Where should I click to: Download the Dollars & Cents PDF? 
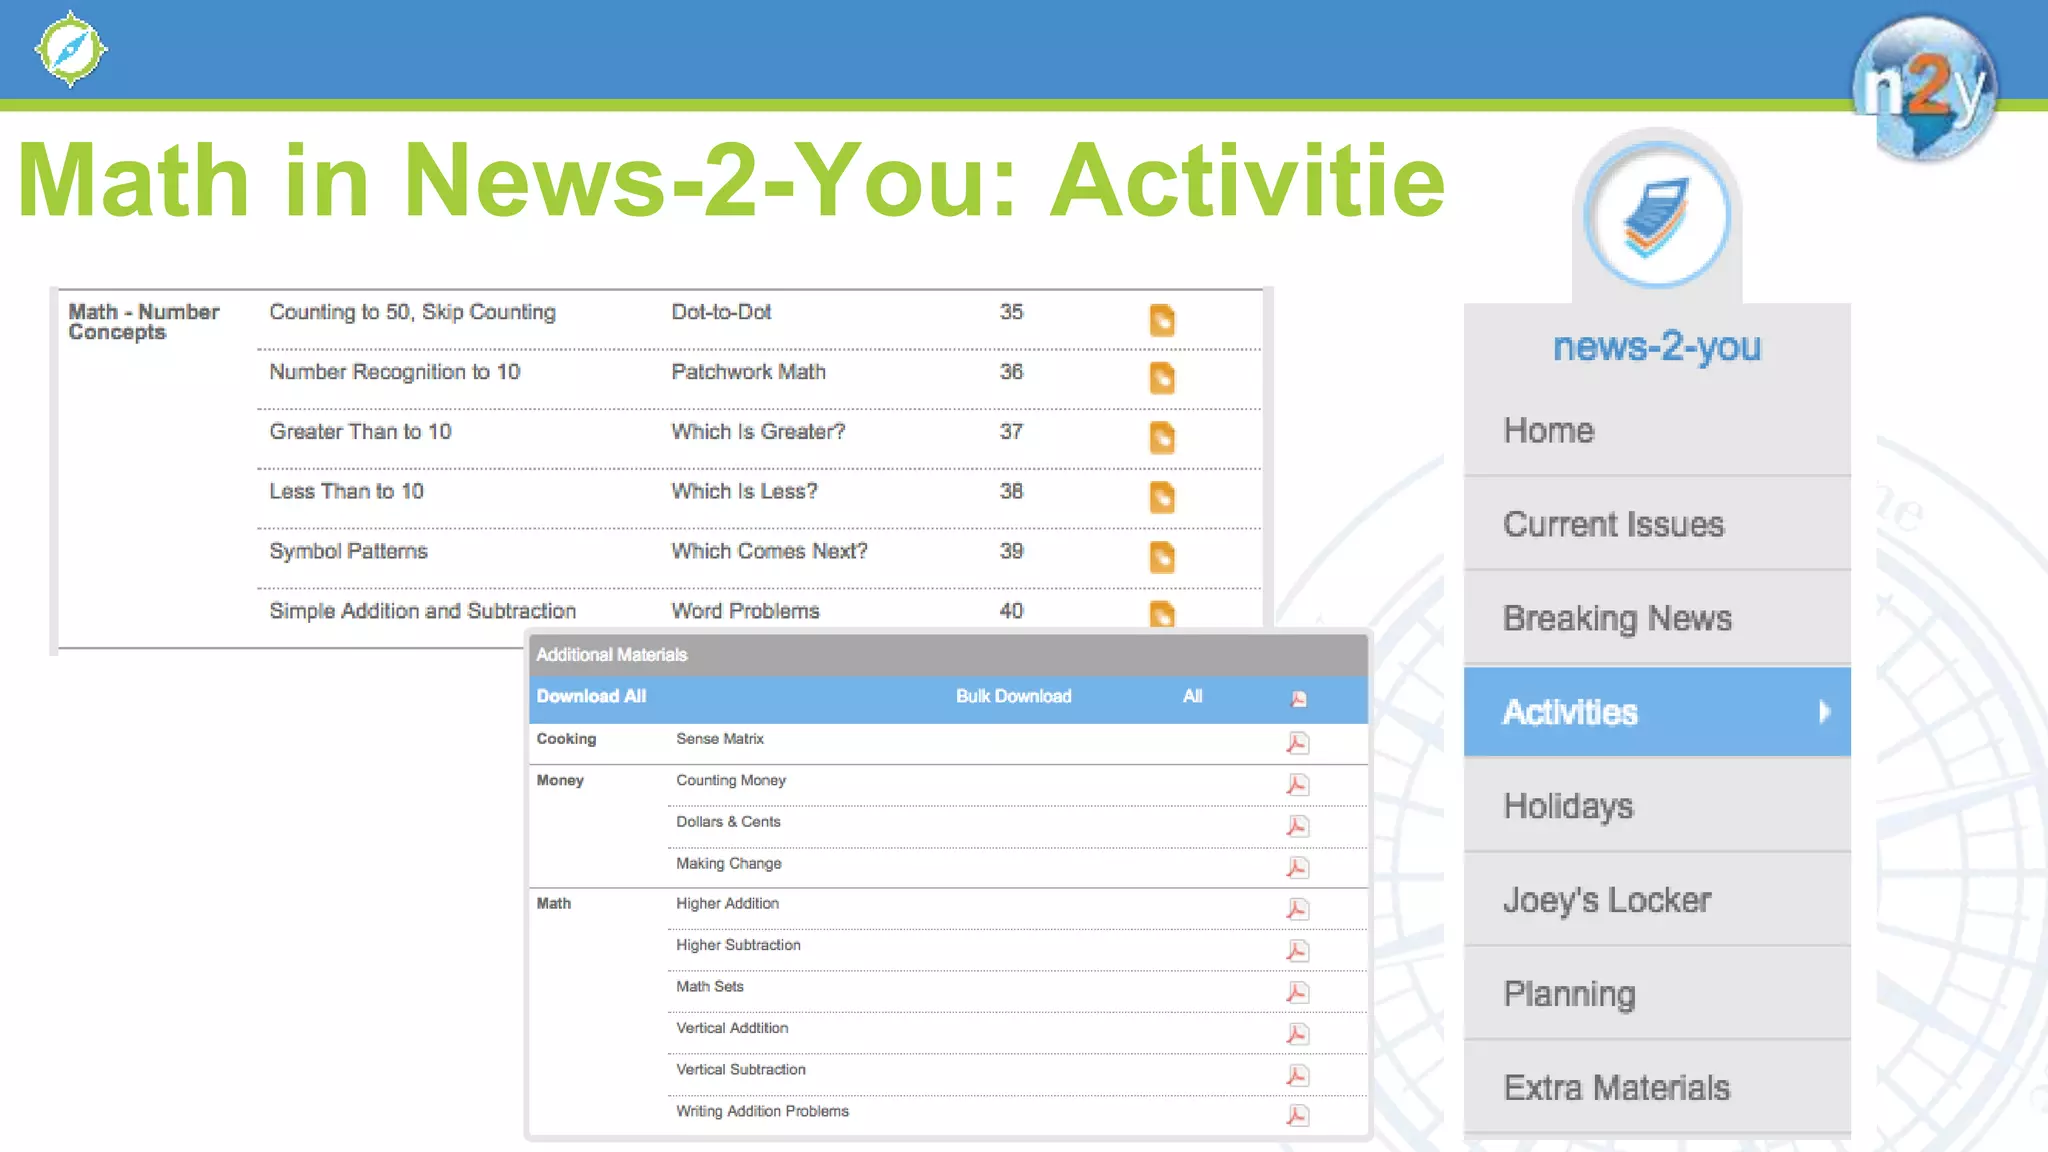(x=1297, y=826)
